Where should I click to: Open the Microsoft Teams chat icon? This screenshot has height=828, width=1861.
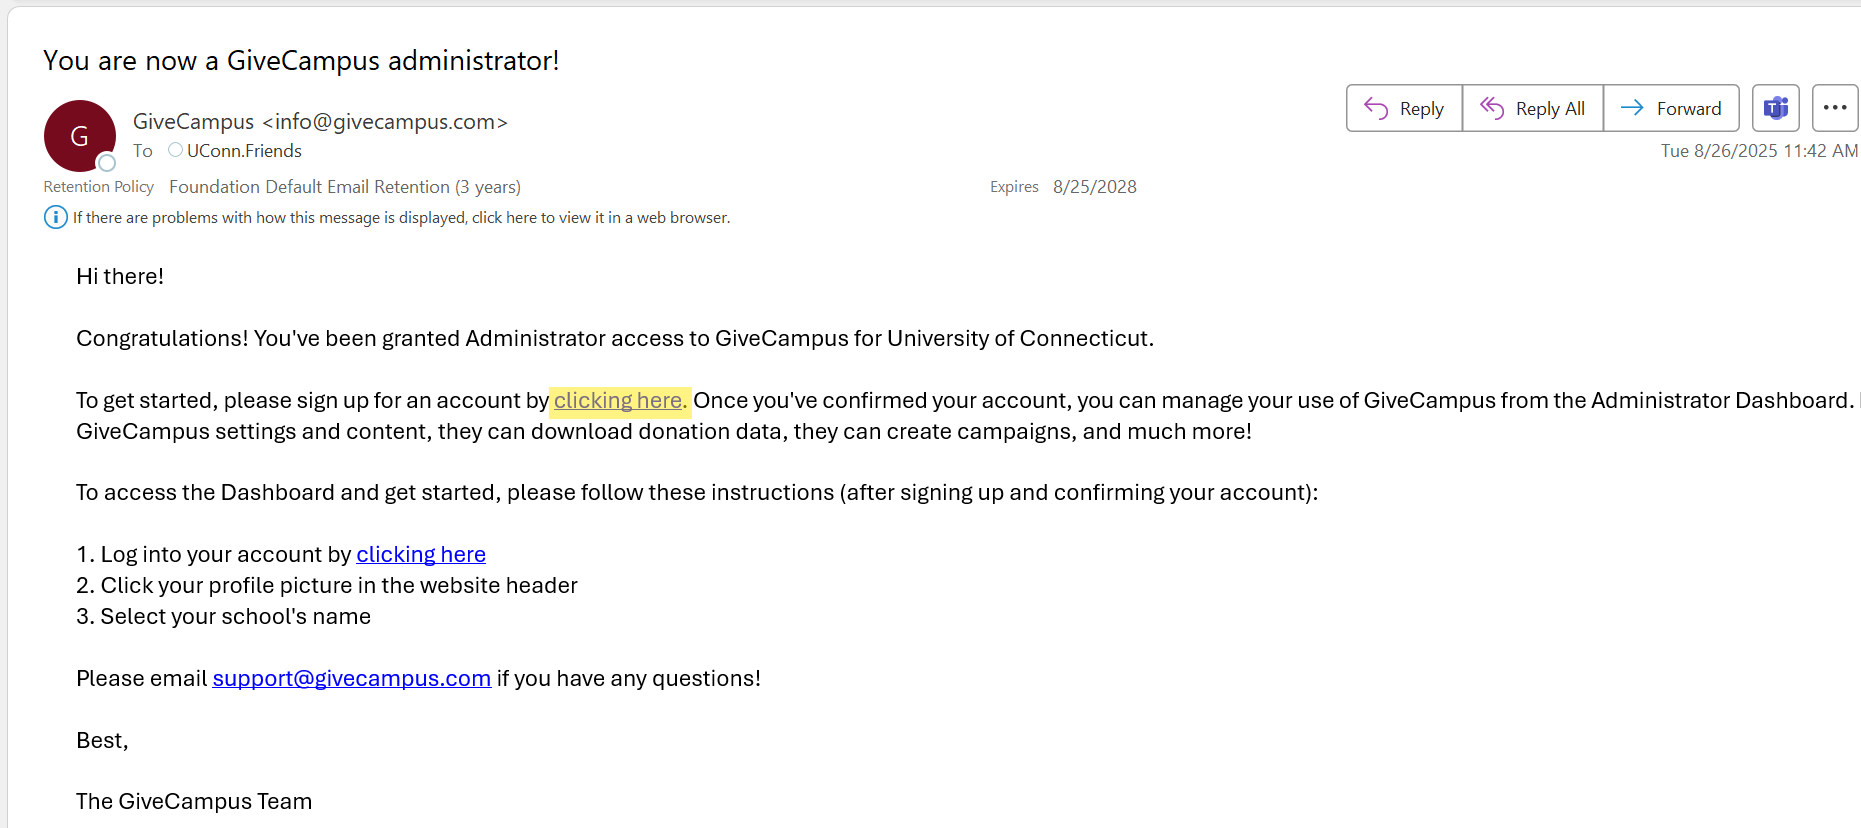coord(1776,109)
